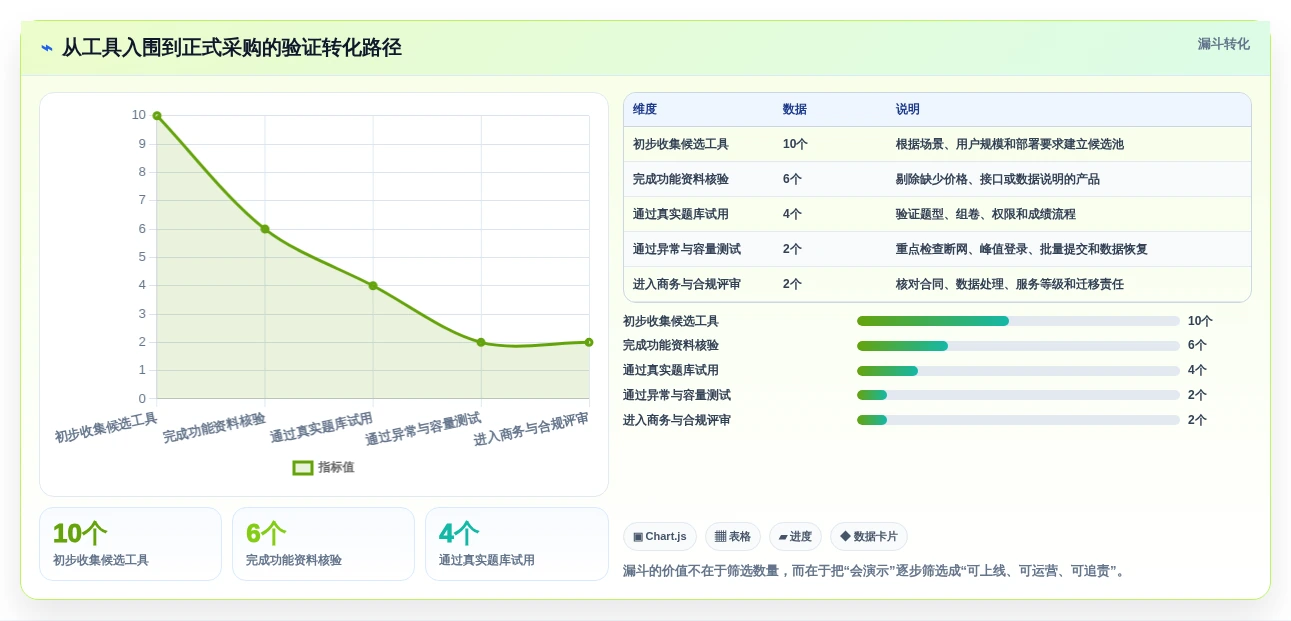
Task: Click the 维度 column header
Action: coord(645,110)
